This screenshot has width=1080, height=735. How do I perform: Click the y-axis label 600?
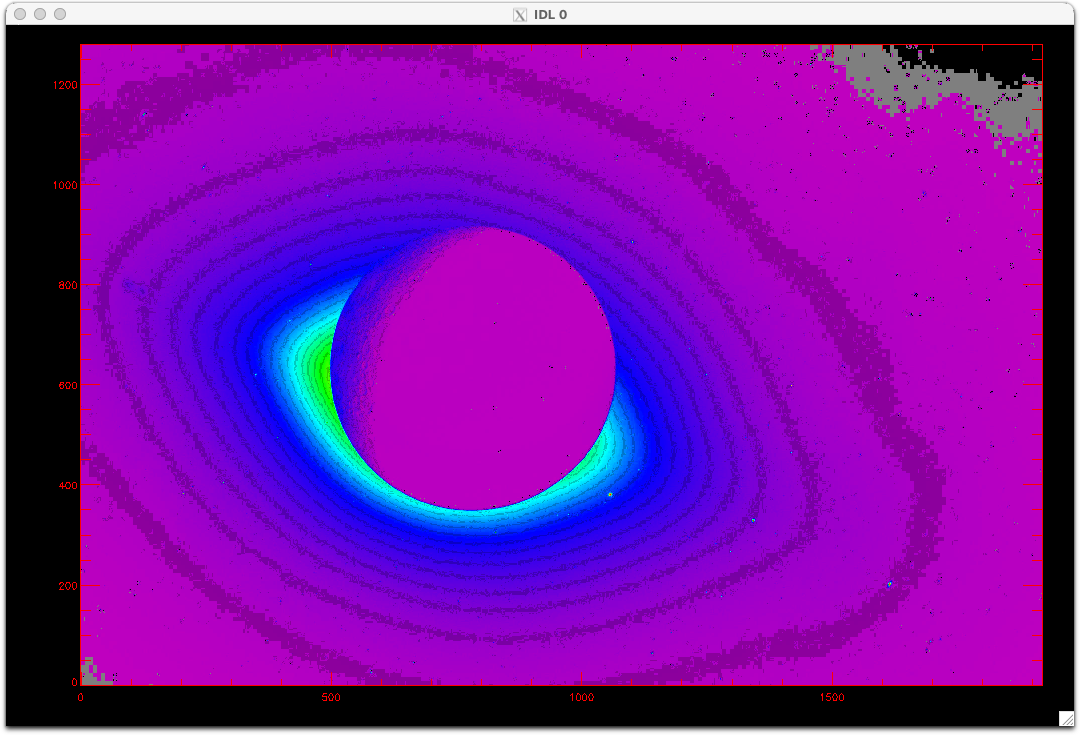[x=68, y=386]
